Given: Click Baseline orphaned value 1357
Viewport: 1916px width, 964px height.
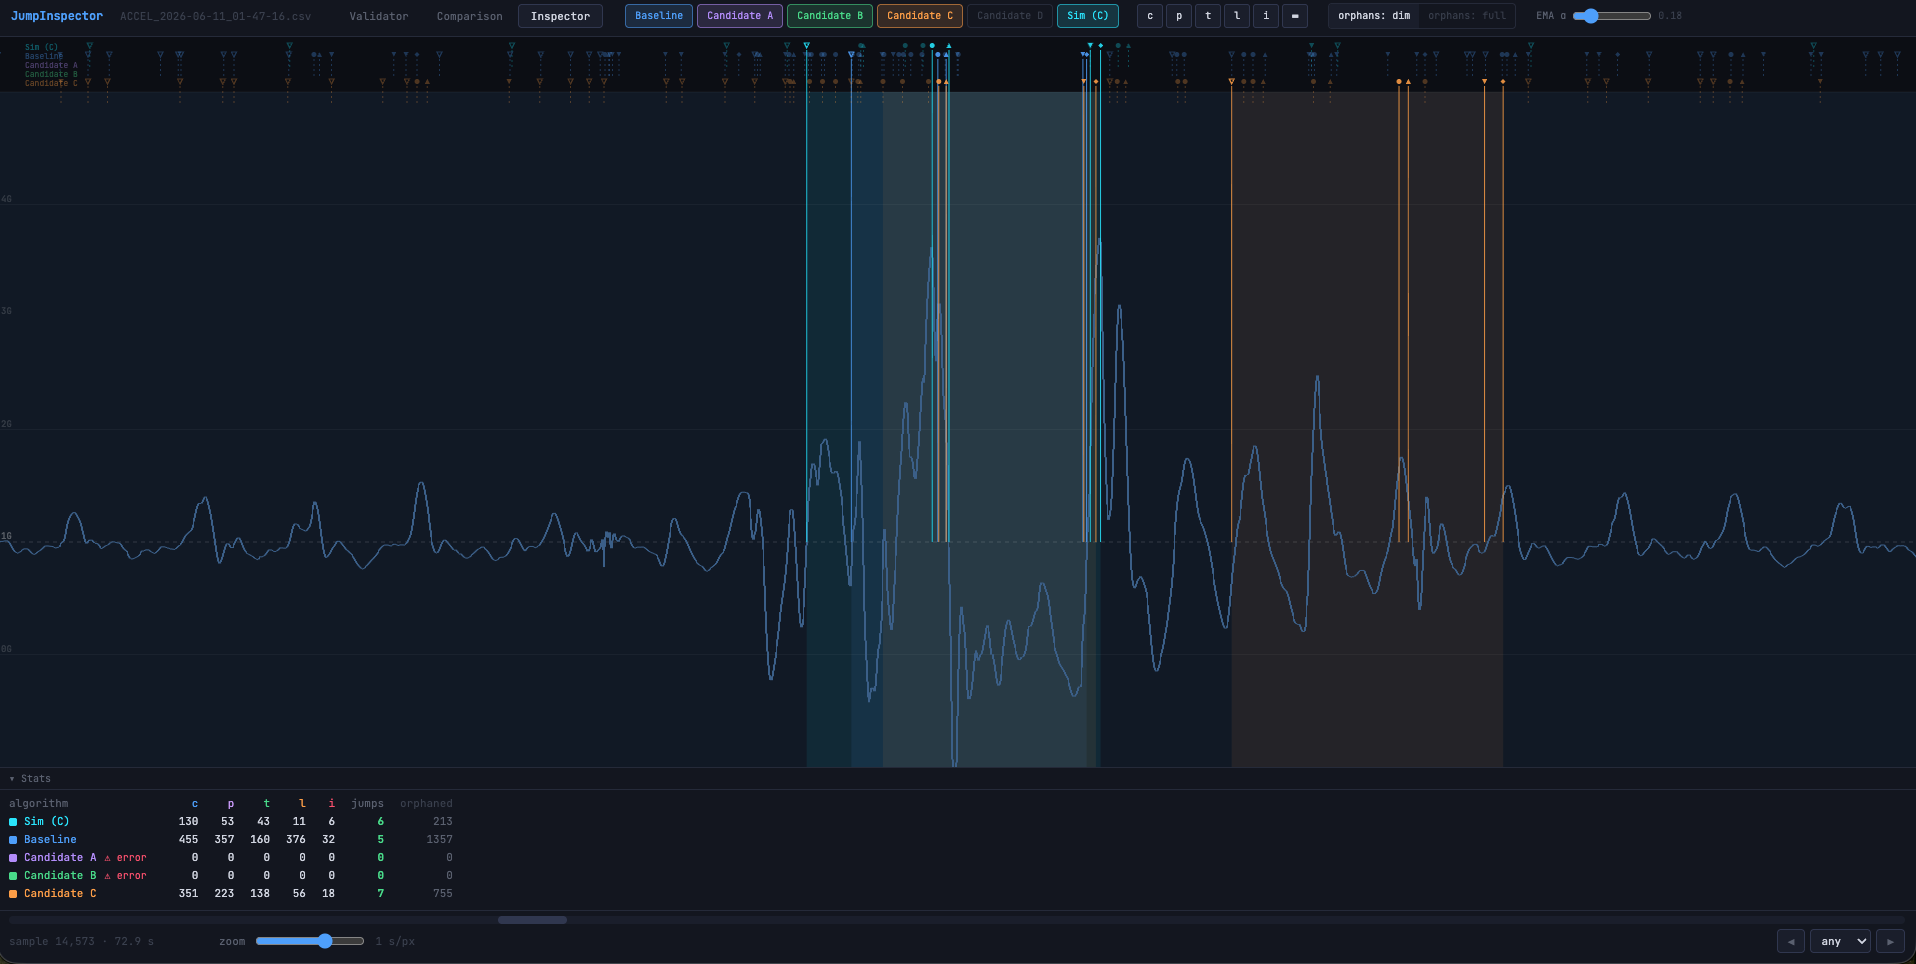Looking at the screenshot, I should (x=439, y=840).
